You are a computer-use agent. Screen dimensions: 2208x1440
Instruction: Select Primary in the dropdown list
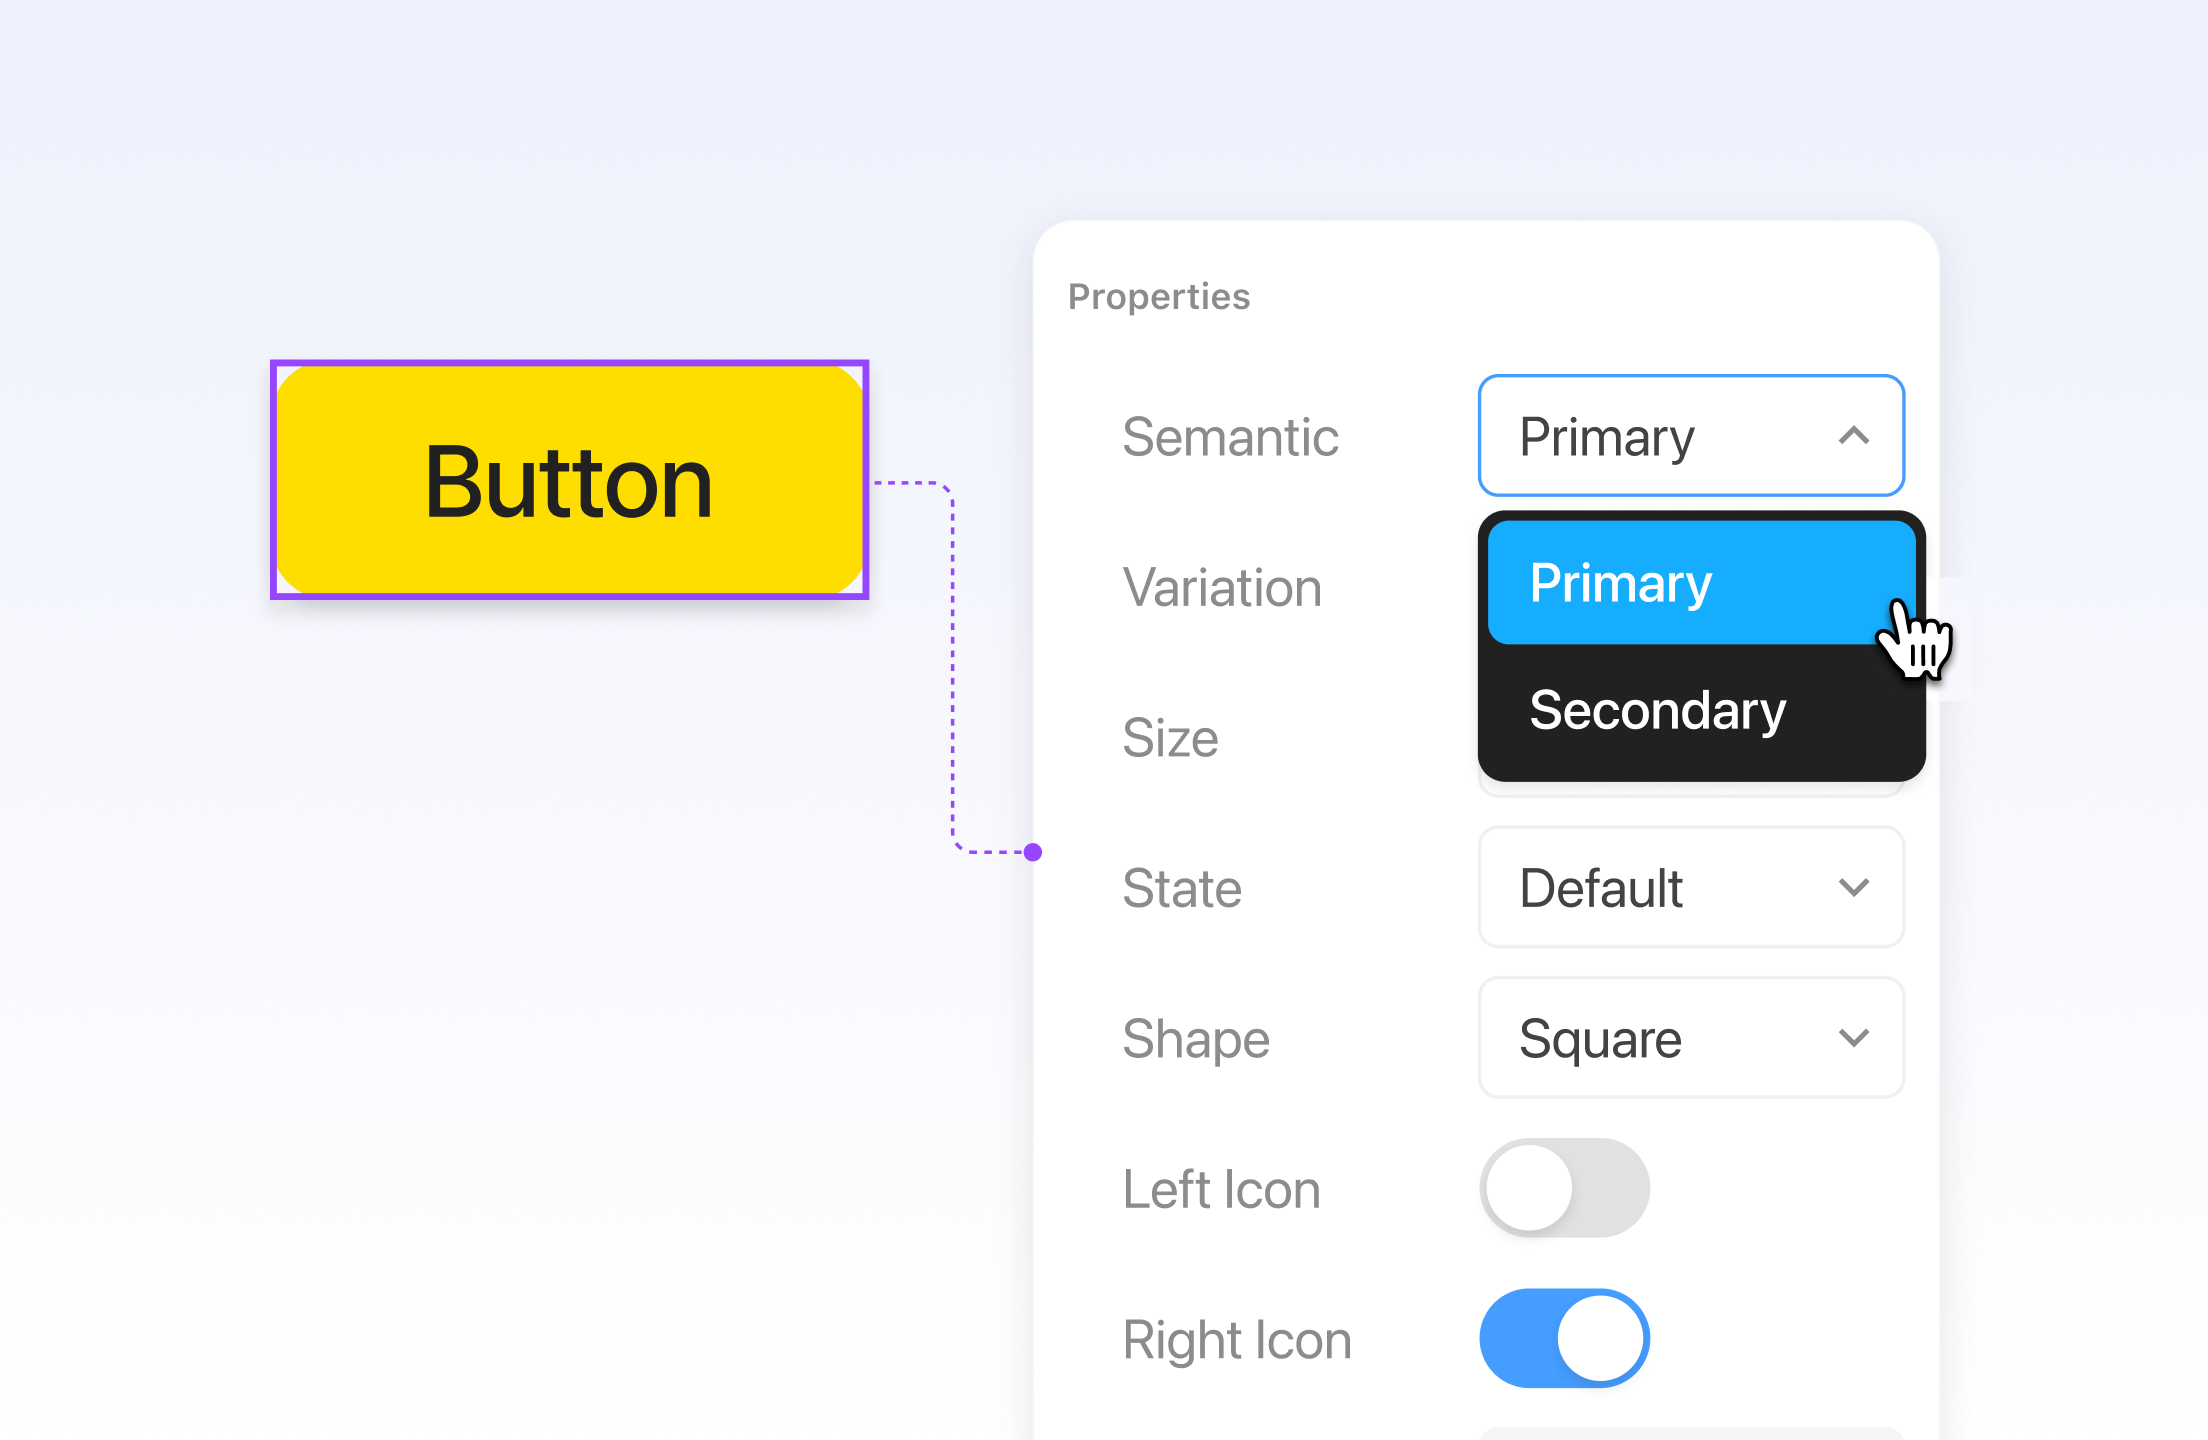click(x=1701, y=582)
